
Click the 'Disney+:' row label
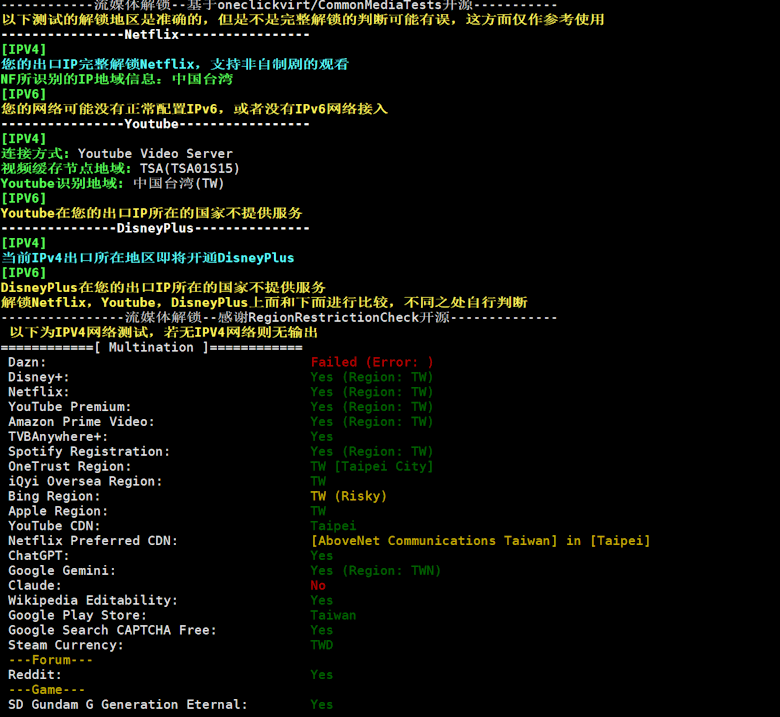pyautogui.click(x=39, y=377)
